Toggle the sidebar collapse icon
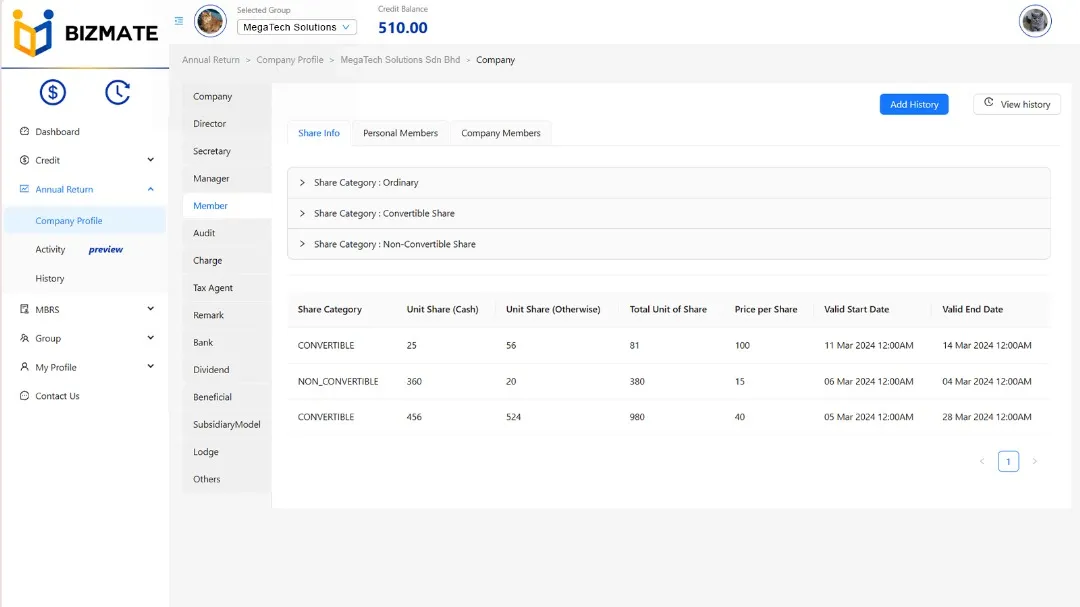Viewport: 1080px width, 607px height. pyautogui.click(x=179, y=21)
